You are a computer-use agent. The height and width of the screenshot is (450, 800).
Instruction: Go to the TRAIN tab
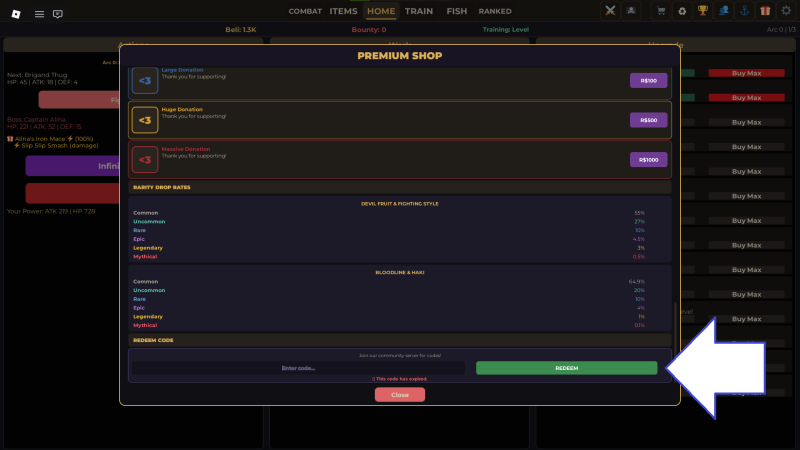(x=419, y=12)
